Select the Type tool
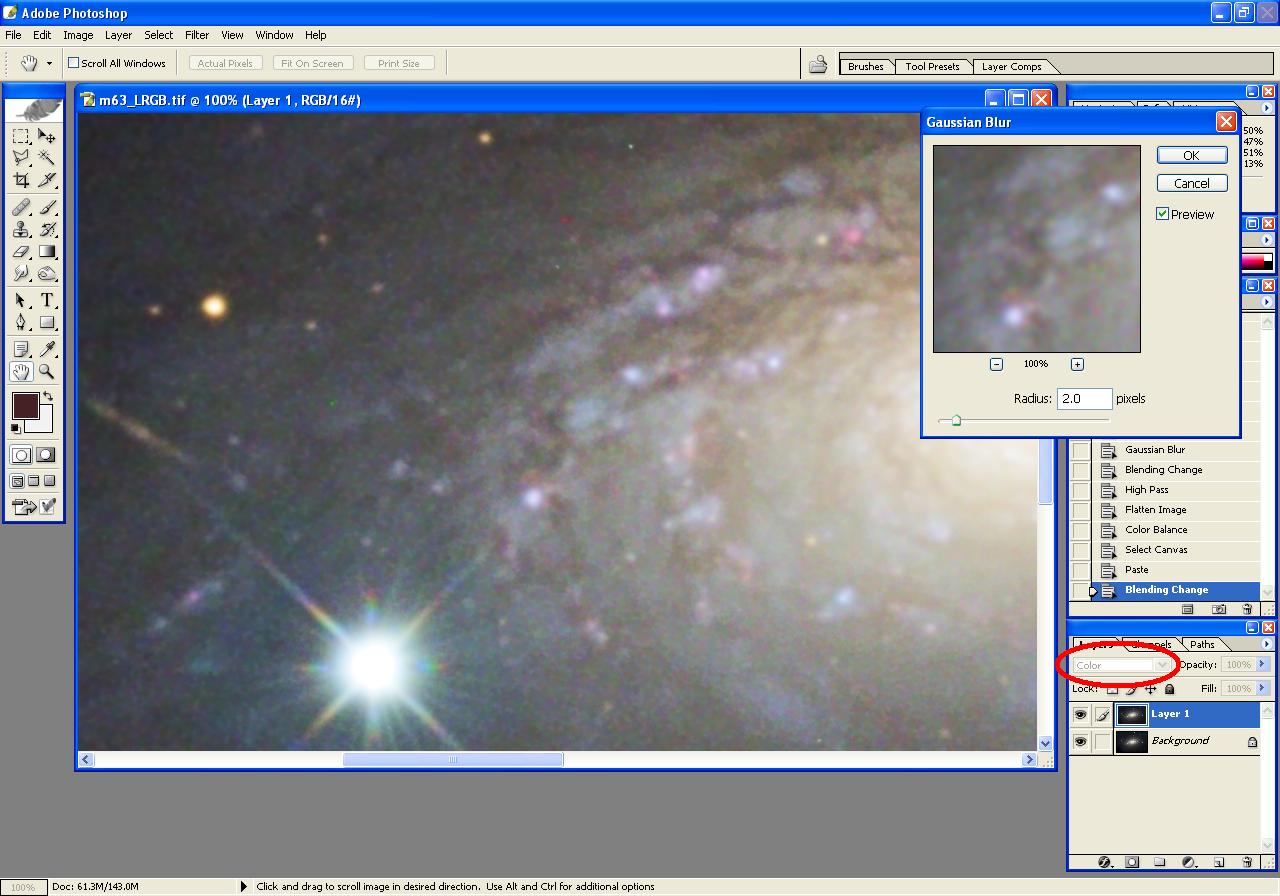The image size is (1280, 896). click(46, 300)
